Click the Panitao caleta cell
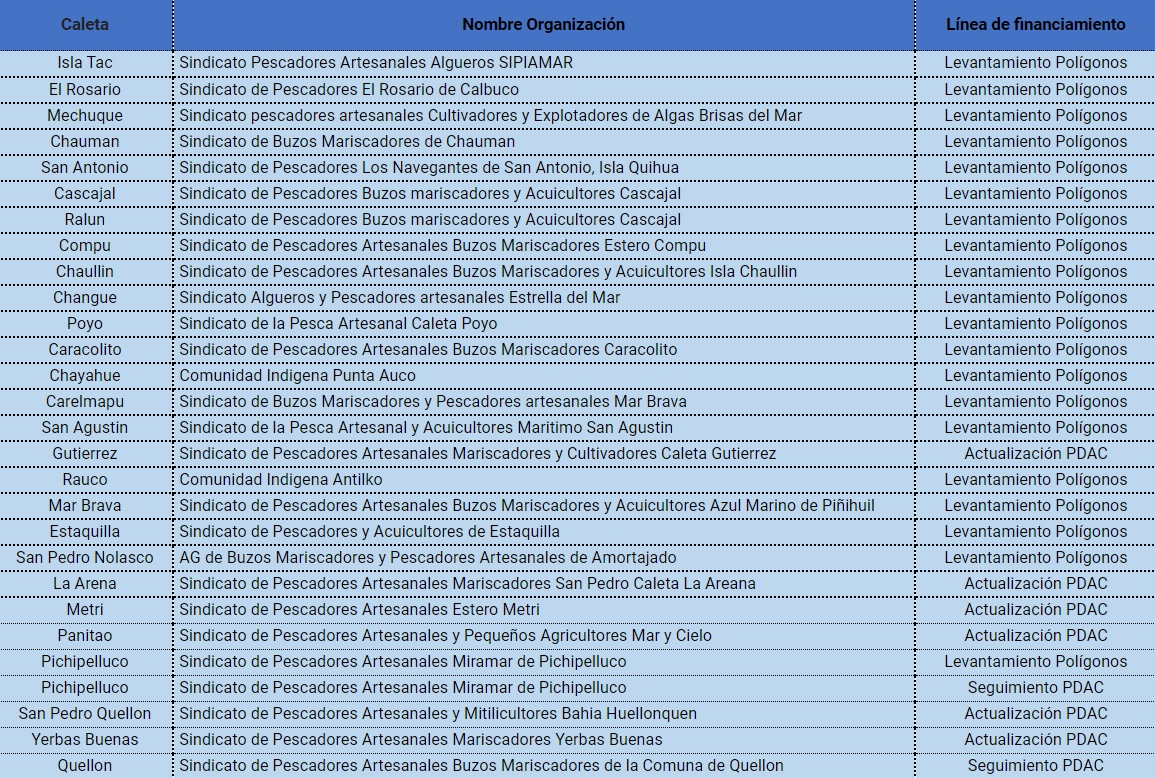 [x=85, y=636]
